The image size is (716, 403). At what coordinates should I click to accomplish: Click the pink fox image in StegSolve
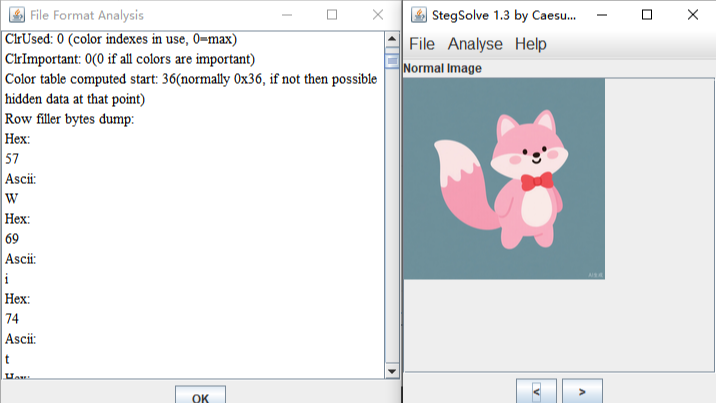click(x=504, y=178)
